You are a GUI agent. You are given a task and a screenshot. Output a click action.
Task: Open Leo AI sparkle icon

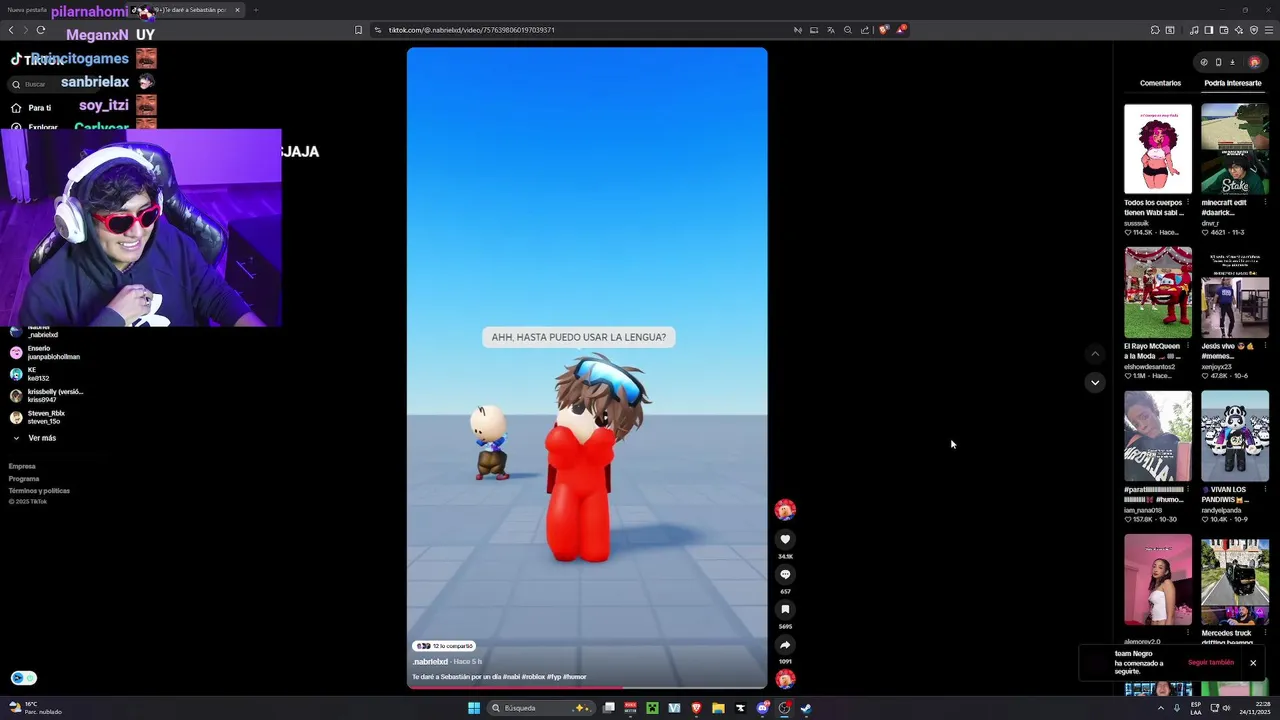[1239, 30]
